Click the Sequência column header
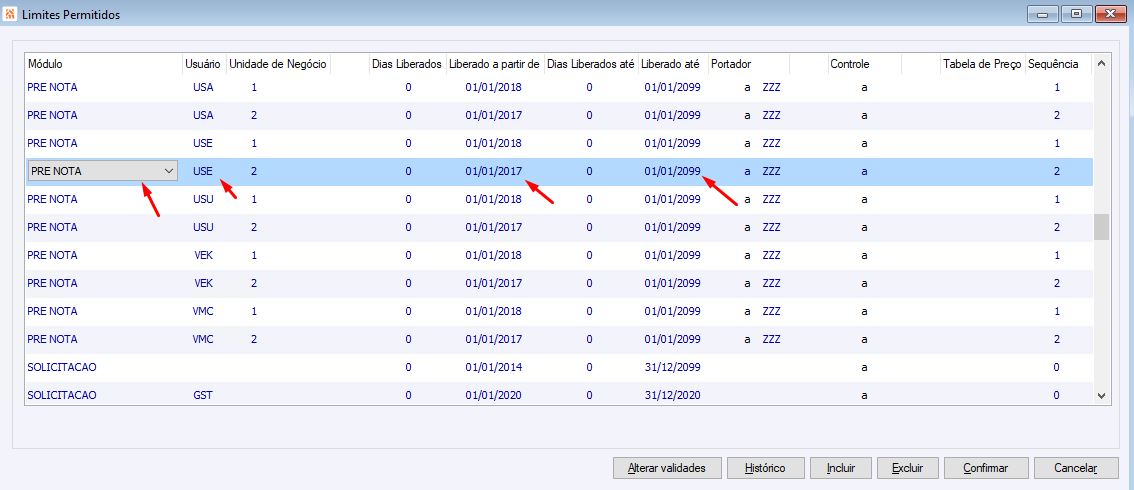The image size is (1134, 490). 1053,64
